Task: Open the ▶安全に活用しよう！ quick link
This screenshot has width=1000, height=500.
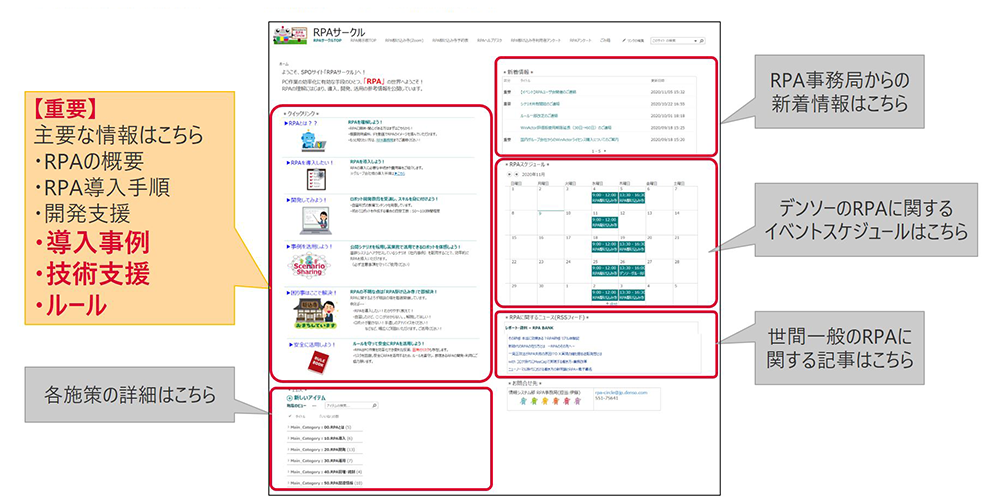Action: coord(311,344)
